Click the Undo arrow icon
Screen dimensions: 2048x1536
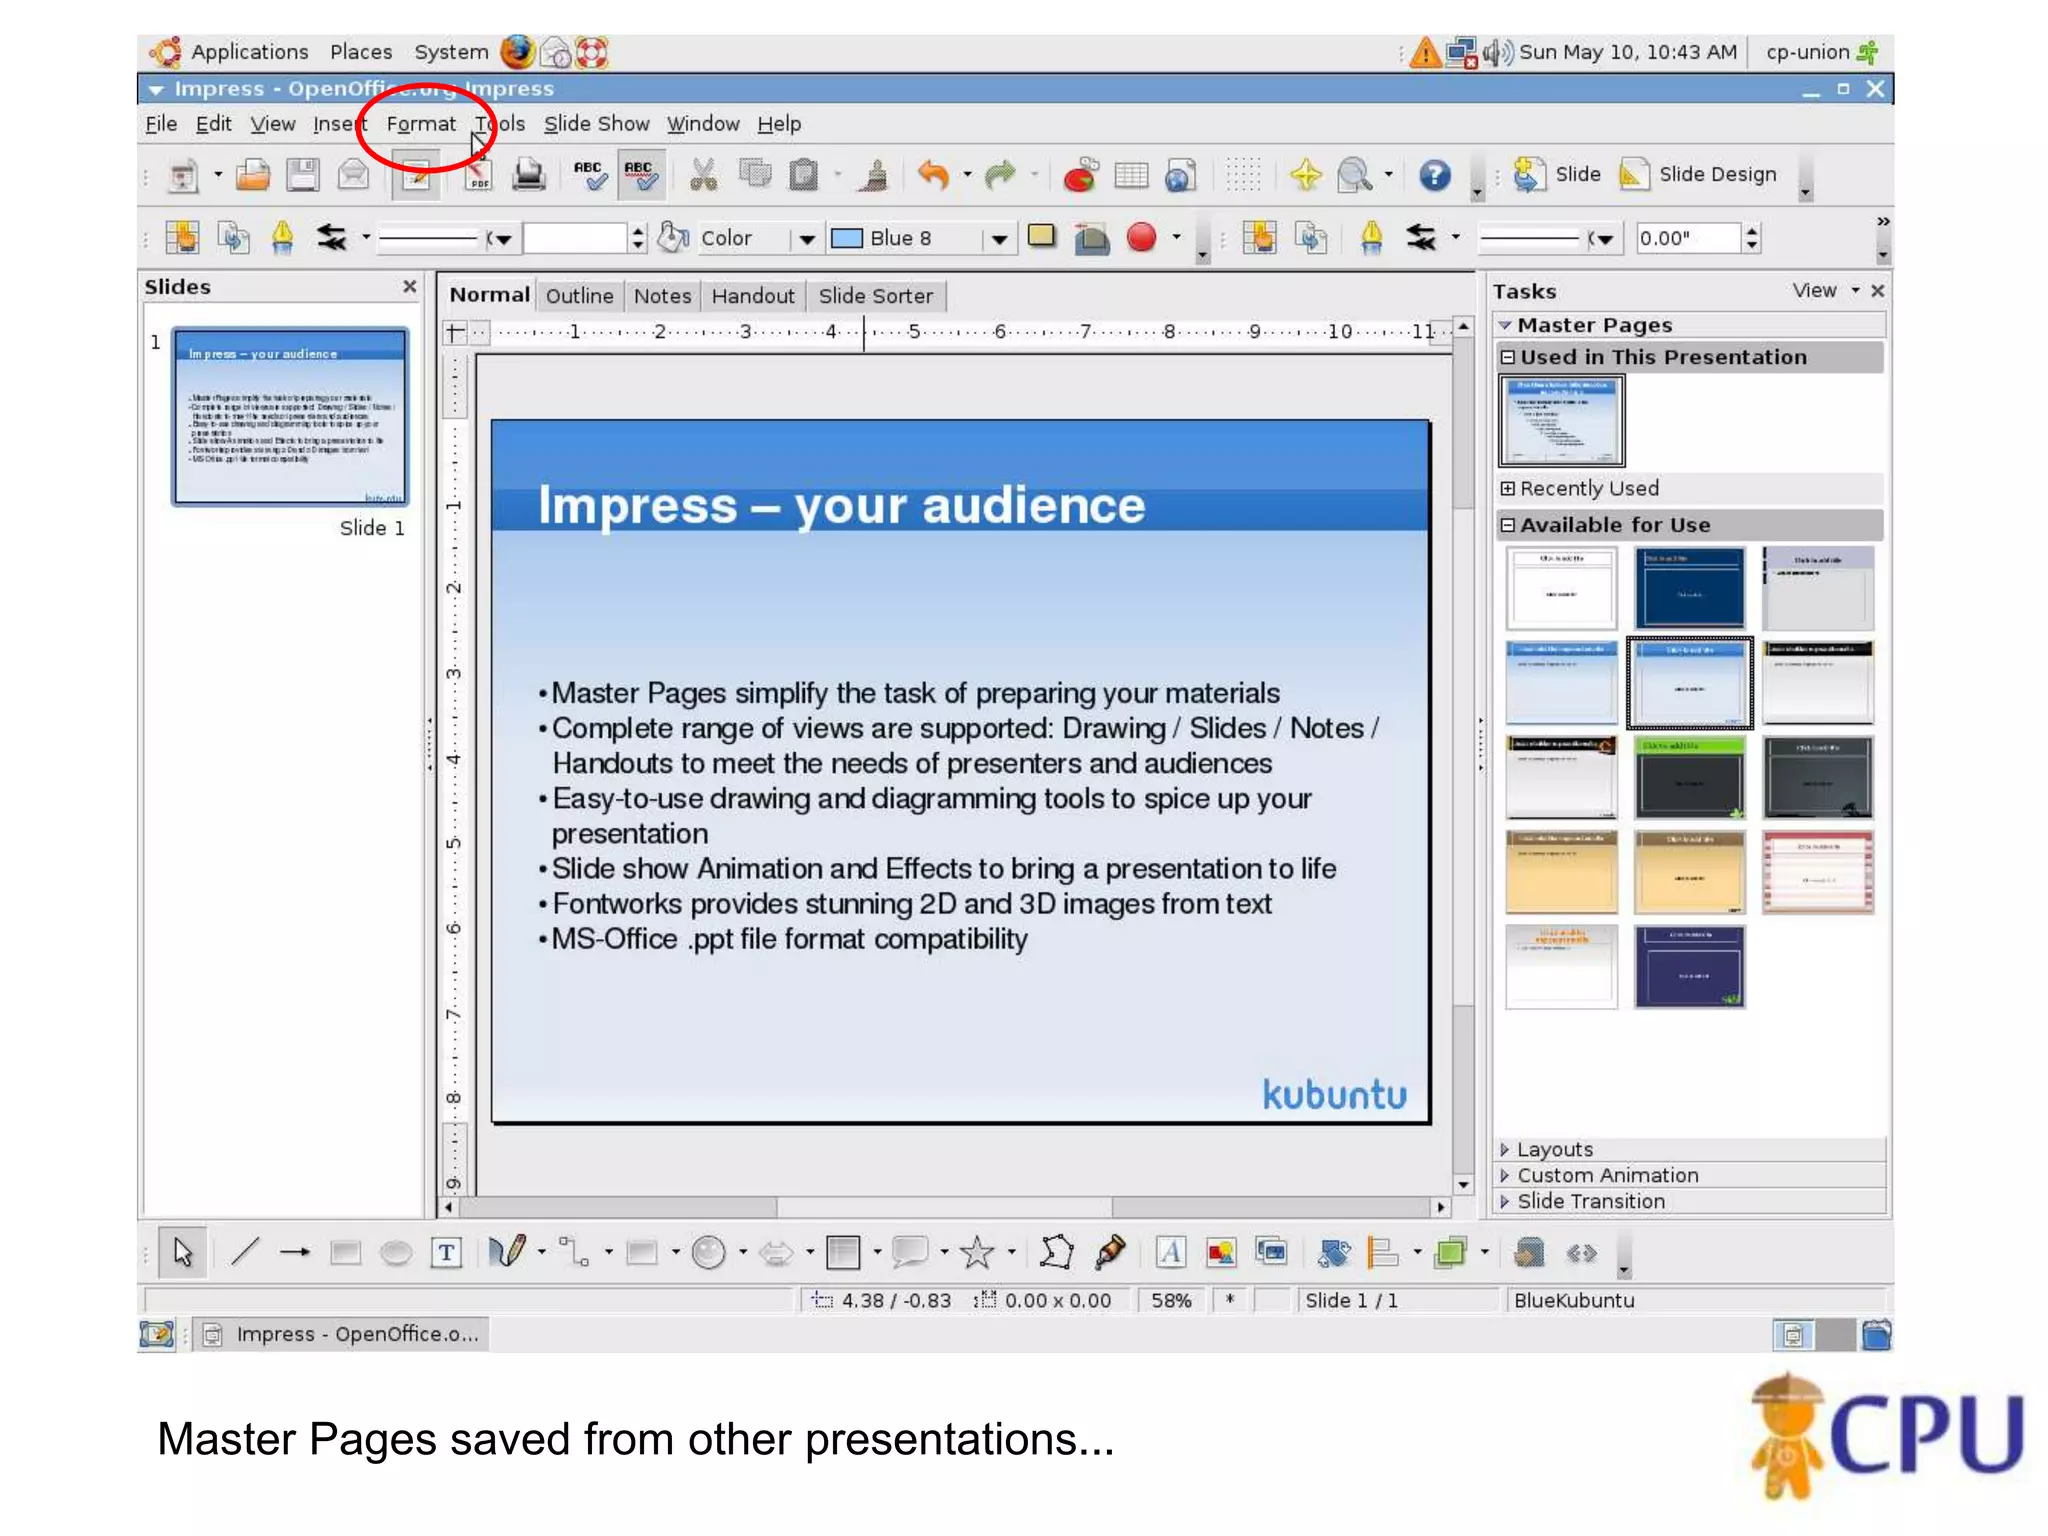[933, 176]
